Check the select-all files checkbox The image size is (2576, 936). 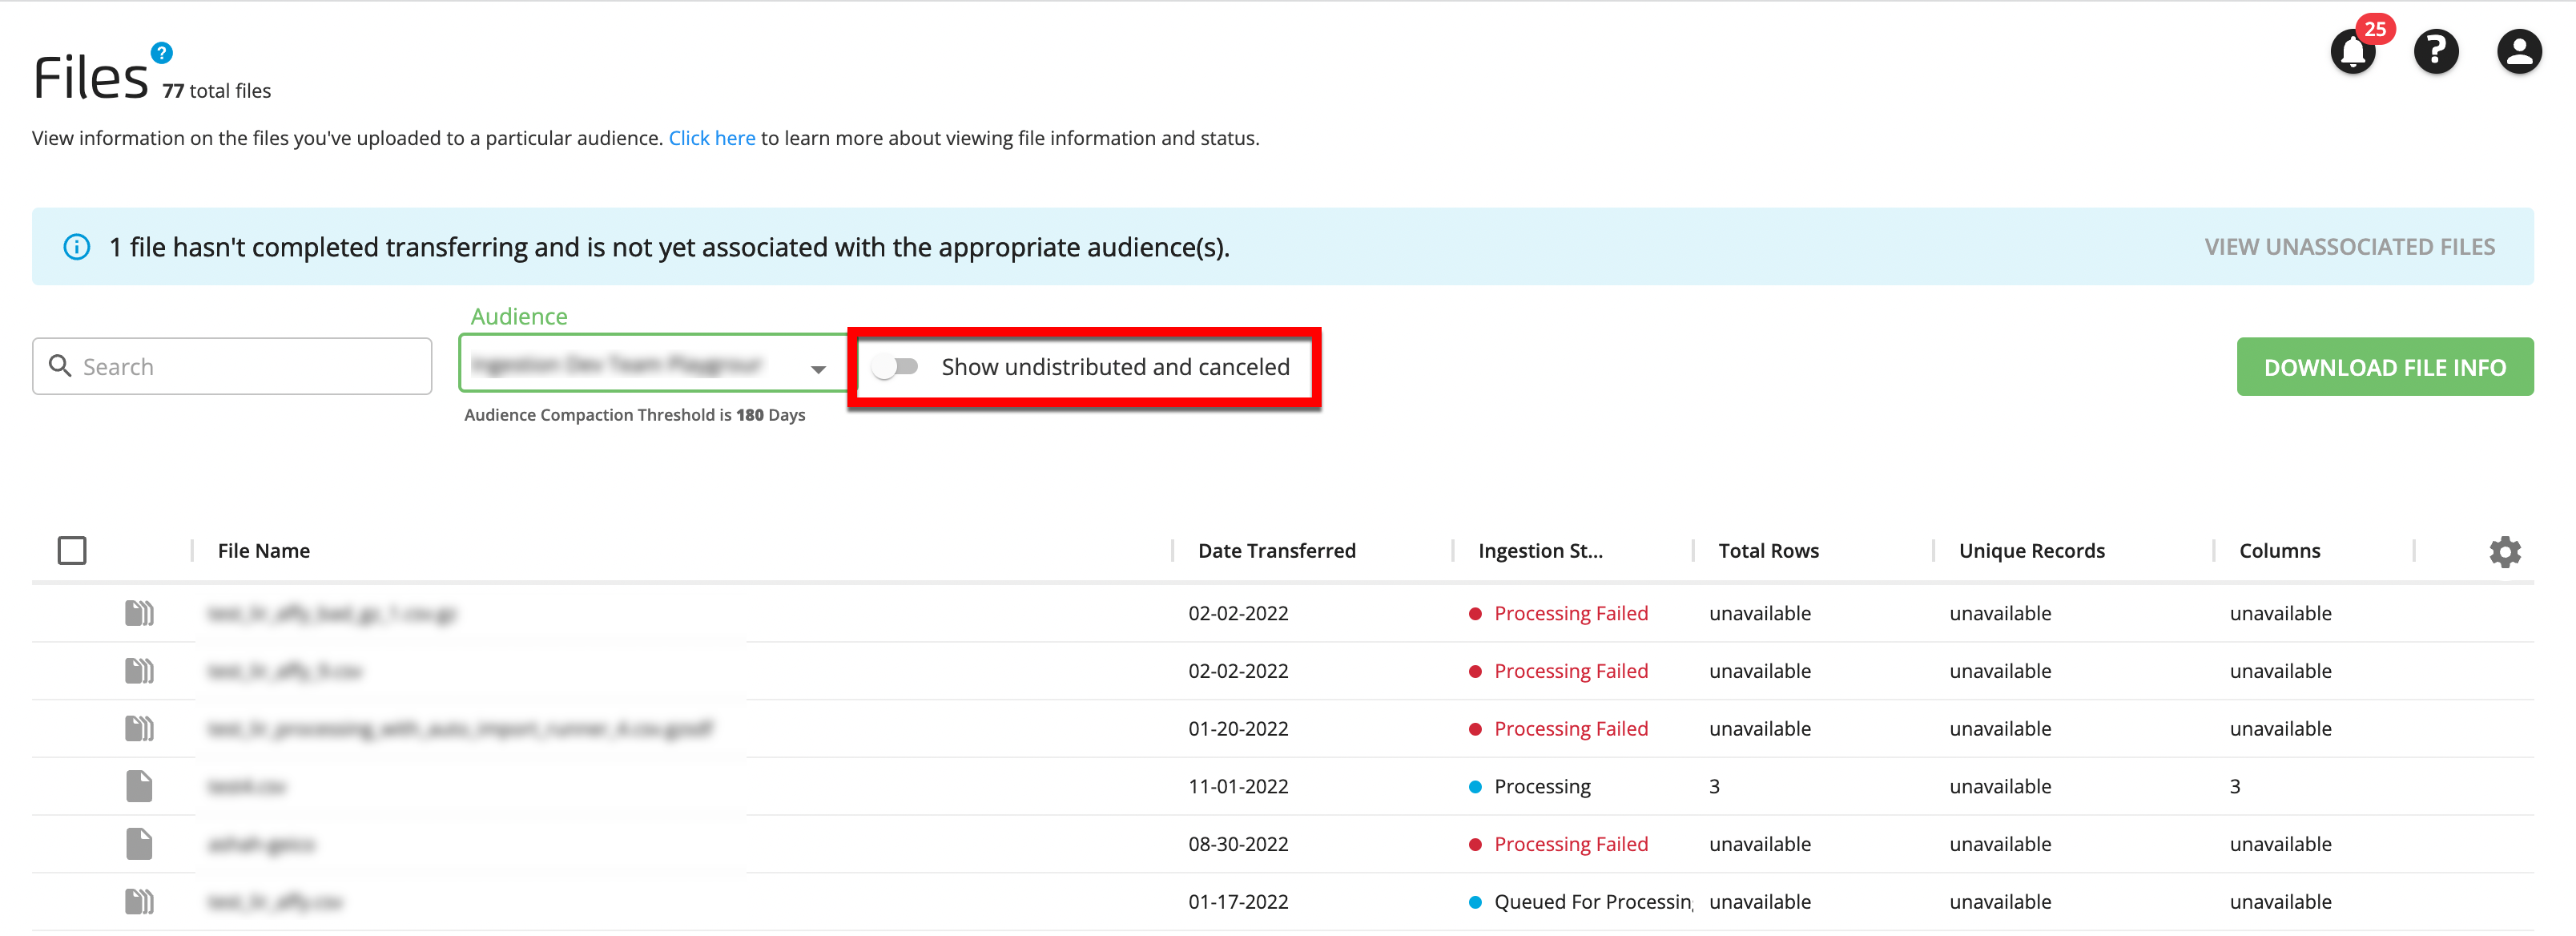coord(72,550)
